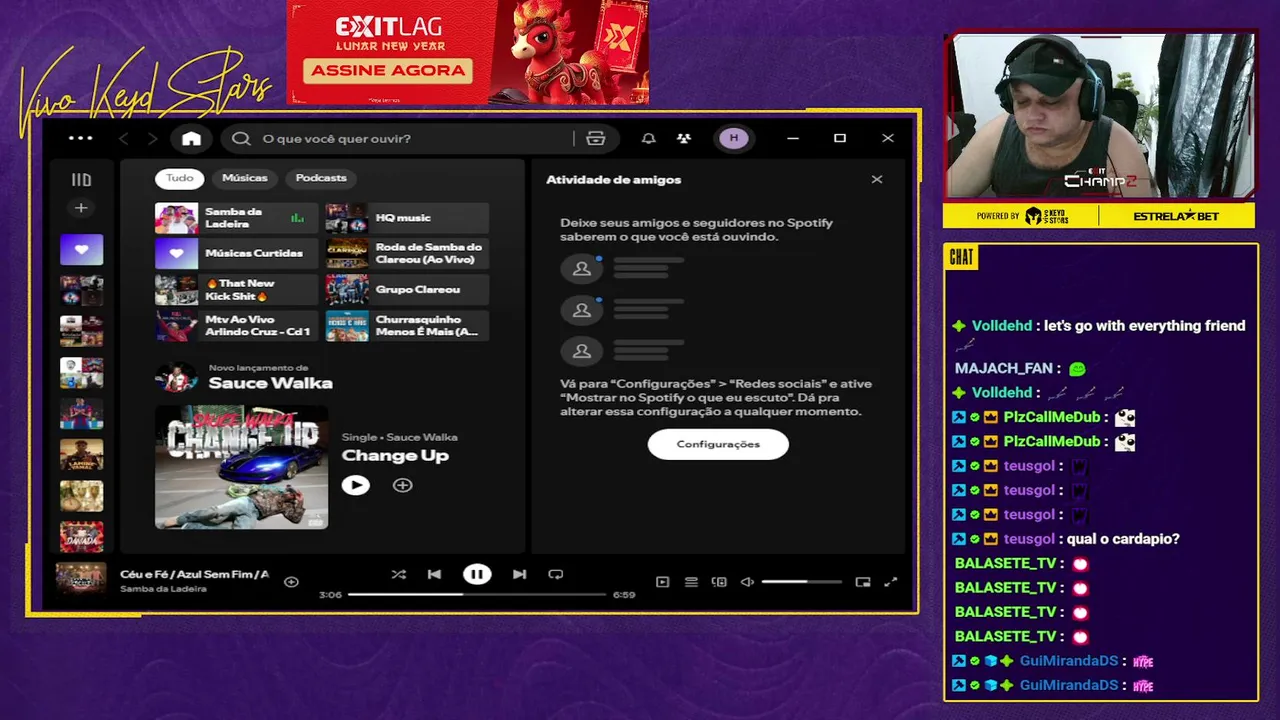Open 'Churrasquinho Menos É Mais' card
The image size is (1280, 720).
pyautogui.click(x=407, y=326)
